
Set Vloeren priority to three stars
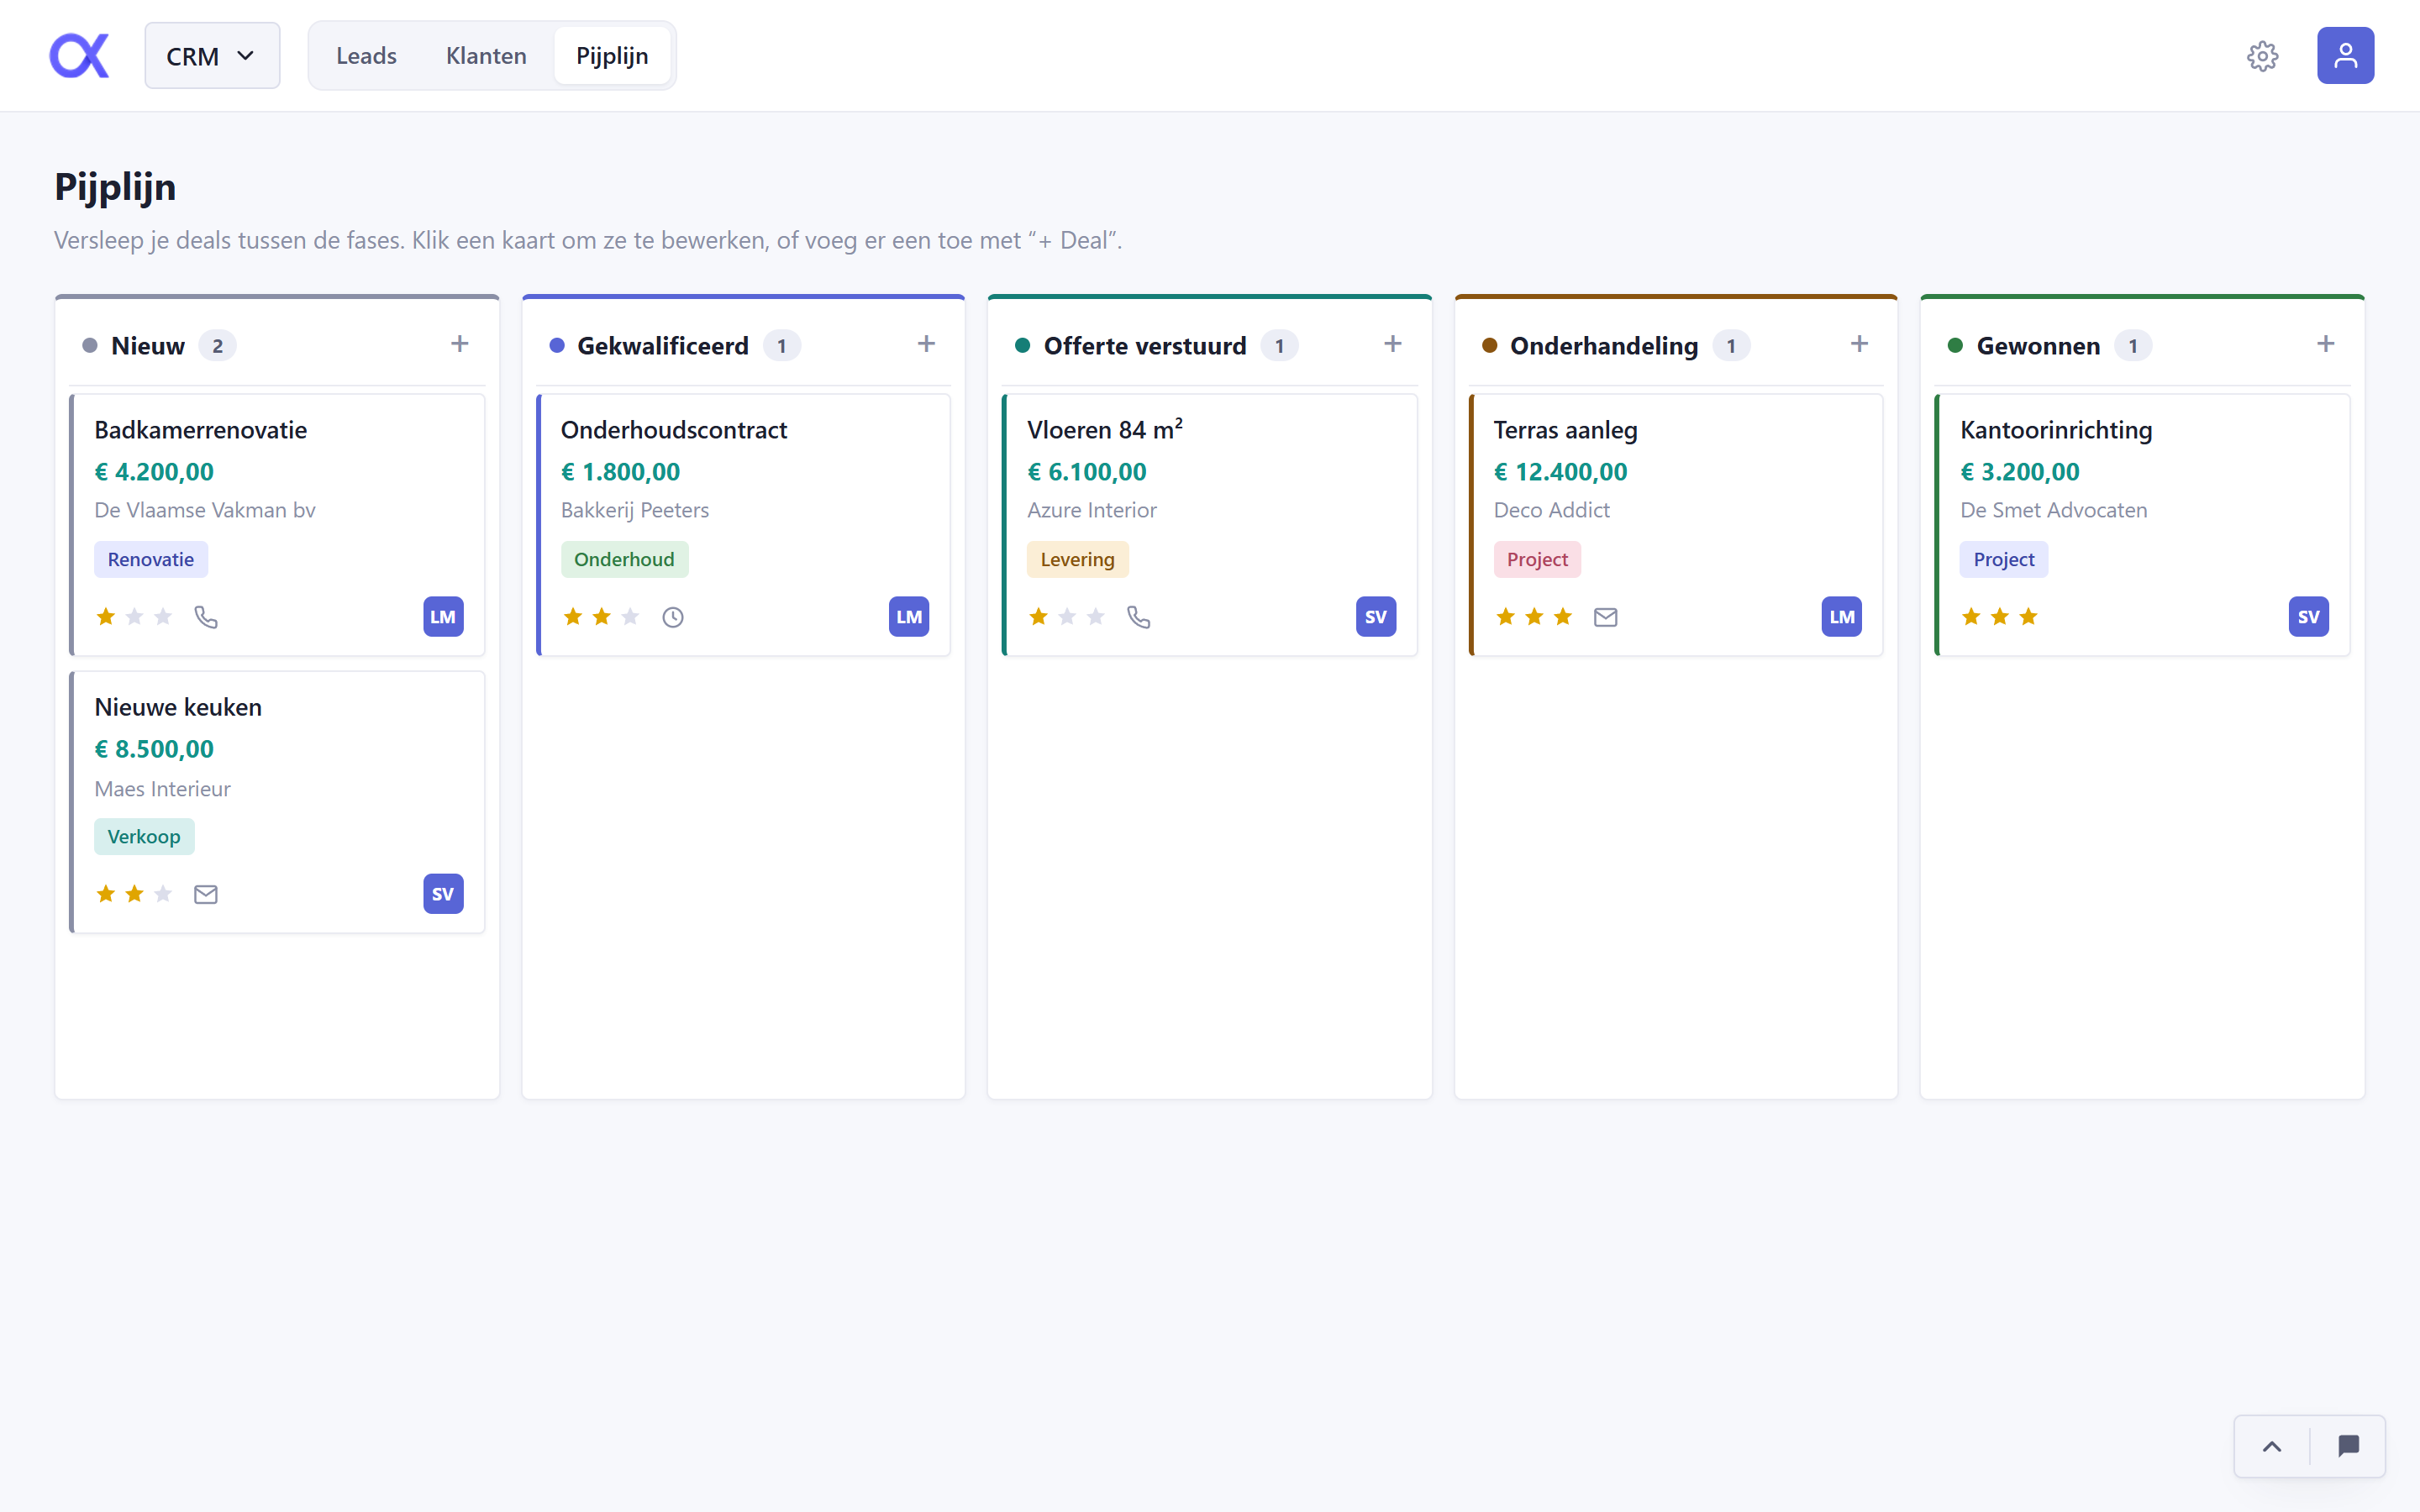pyautogui.click(x=1096, y=617)
